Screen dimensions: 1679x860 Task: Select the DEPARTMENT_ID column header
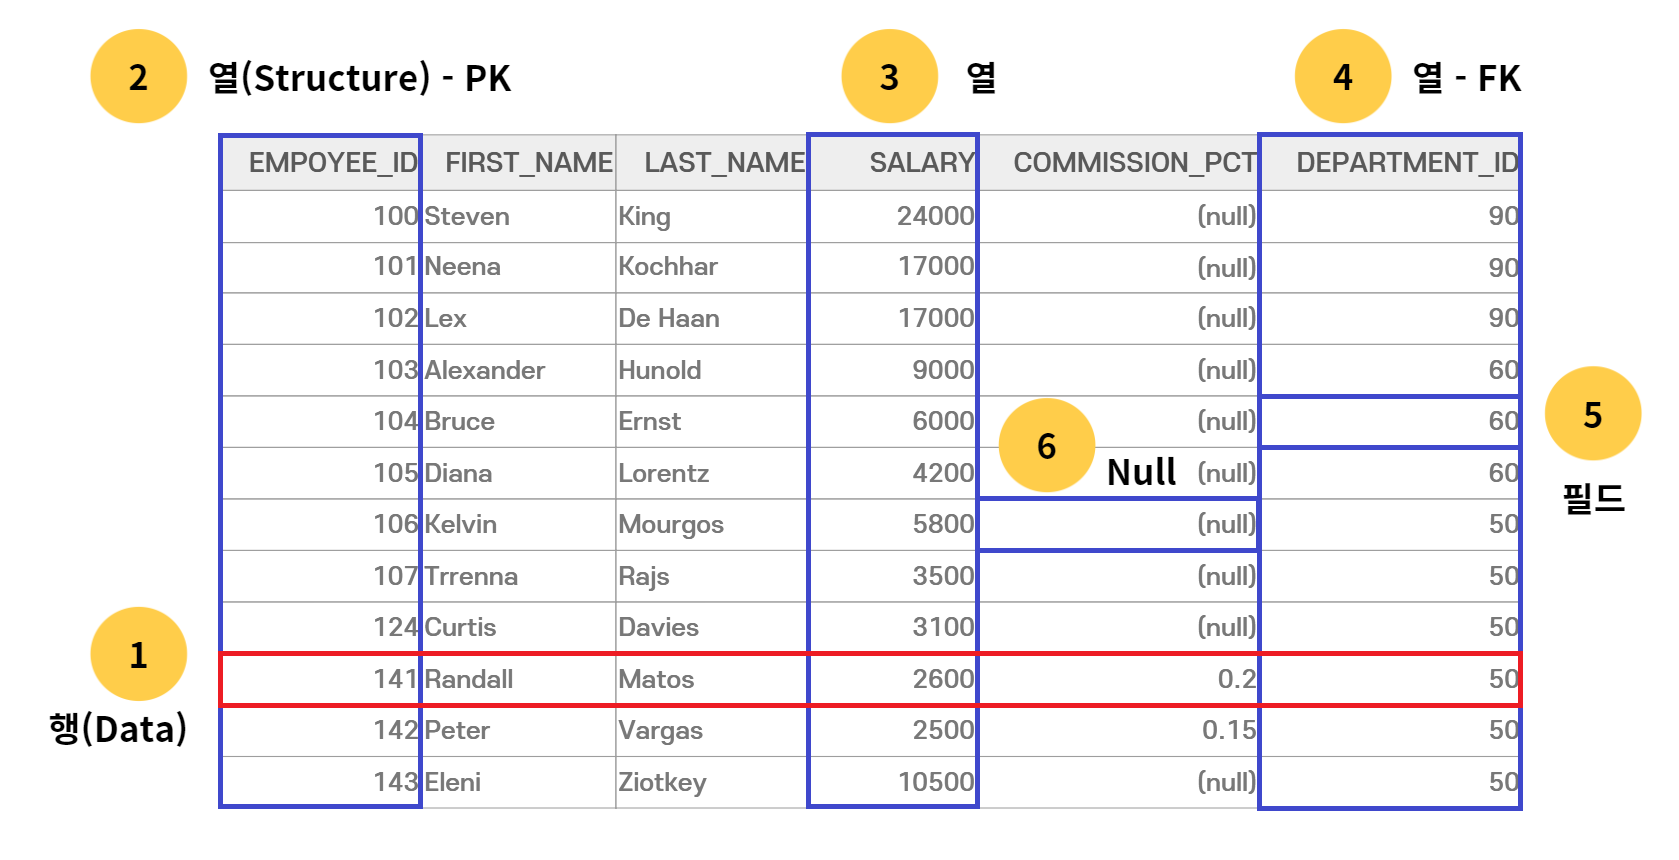[1390, 162]
